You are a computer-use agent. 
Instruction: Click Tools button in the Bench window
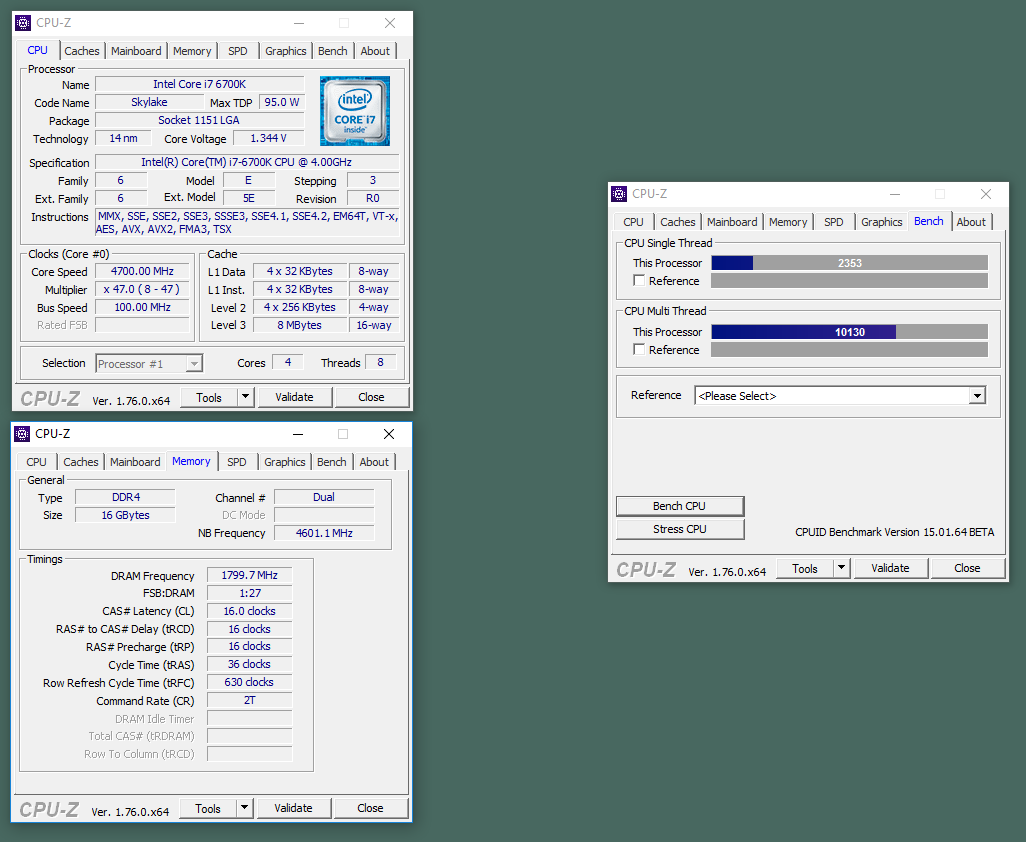(x=805, y=568)
